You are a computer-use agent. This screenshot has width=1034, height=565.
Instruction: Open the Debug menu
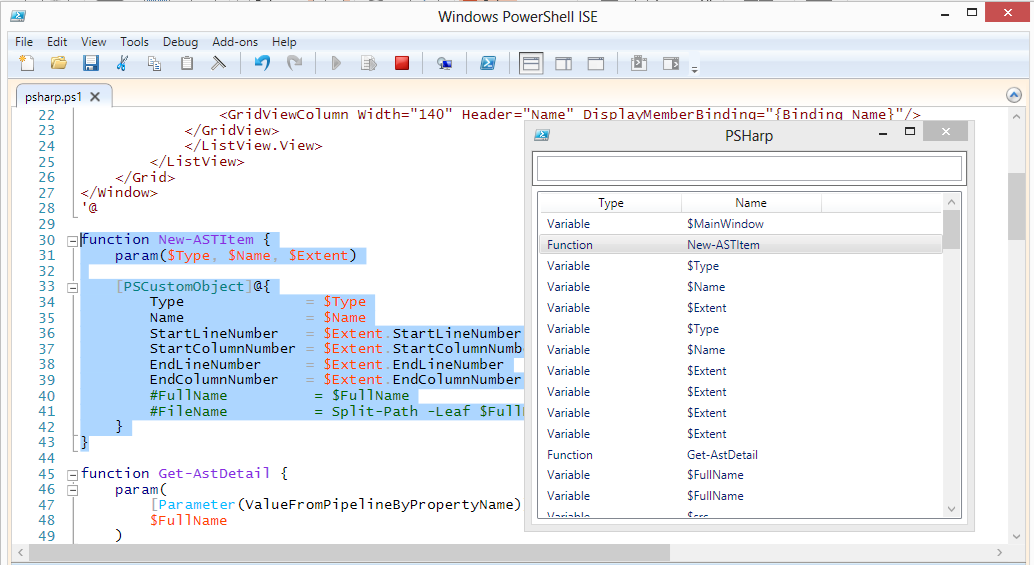(180, 42)
